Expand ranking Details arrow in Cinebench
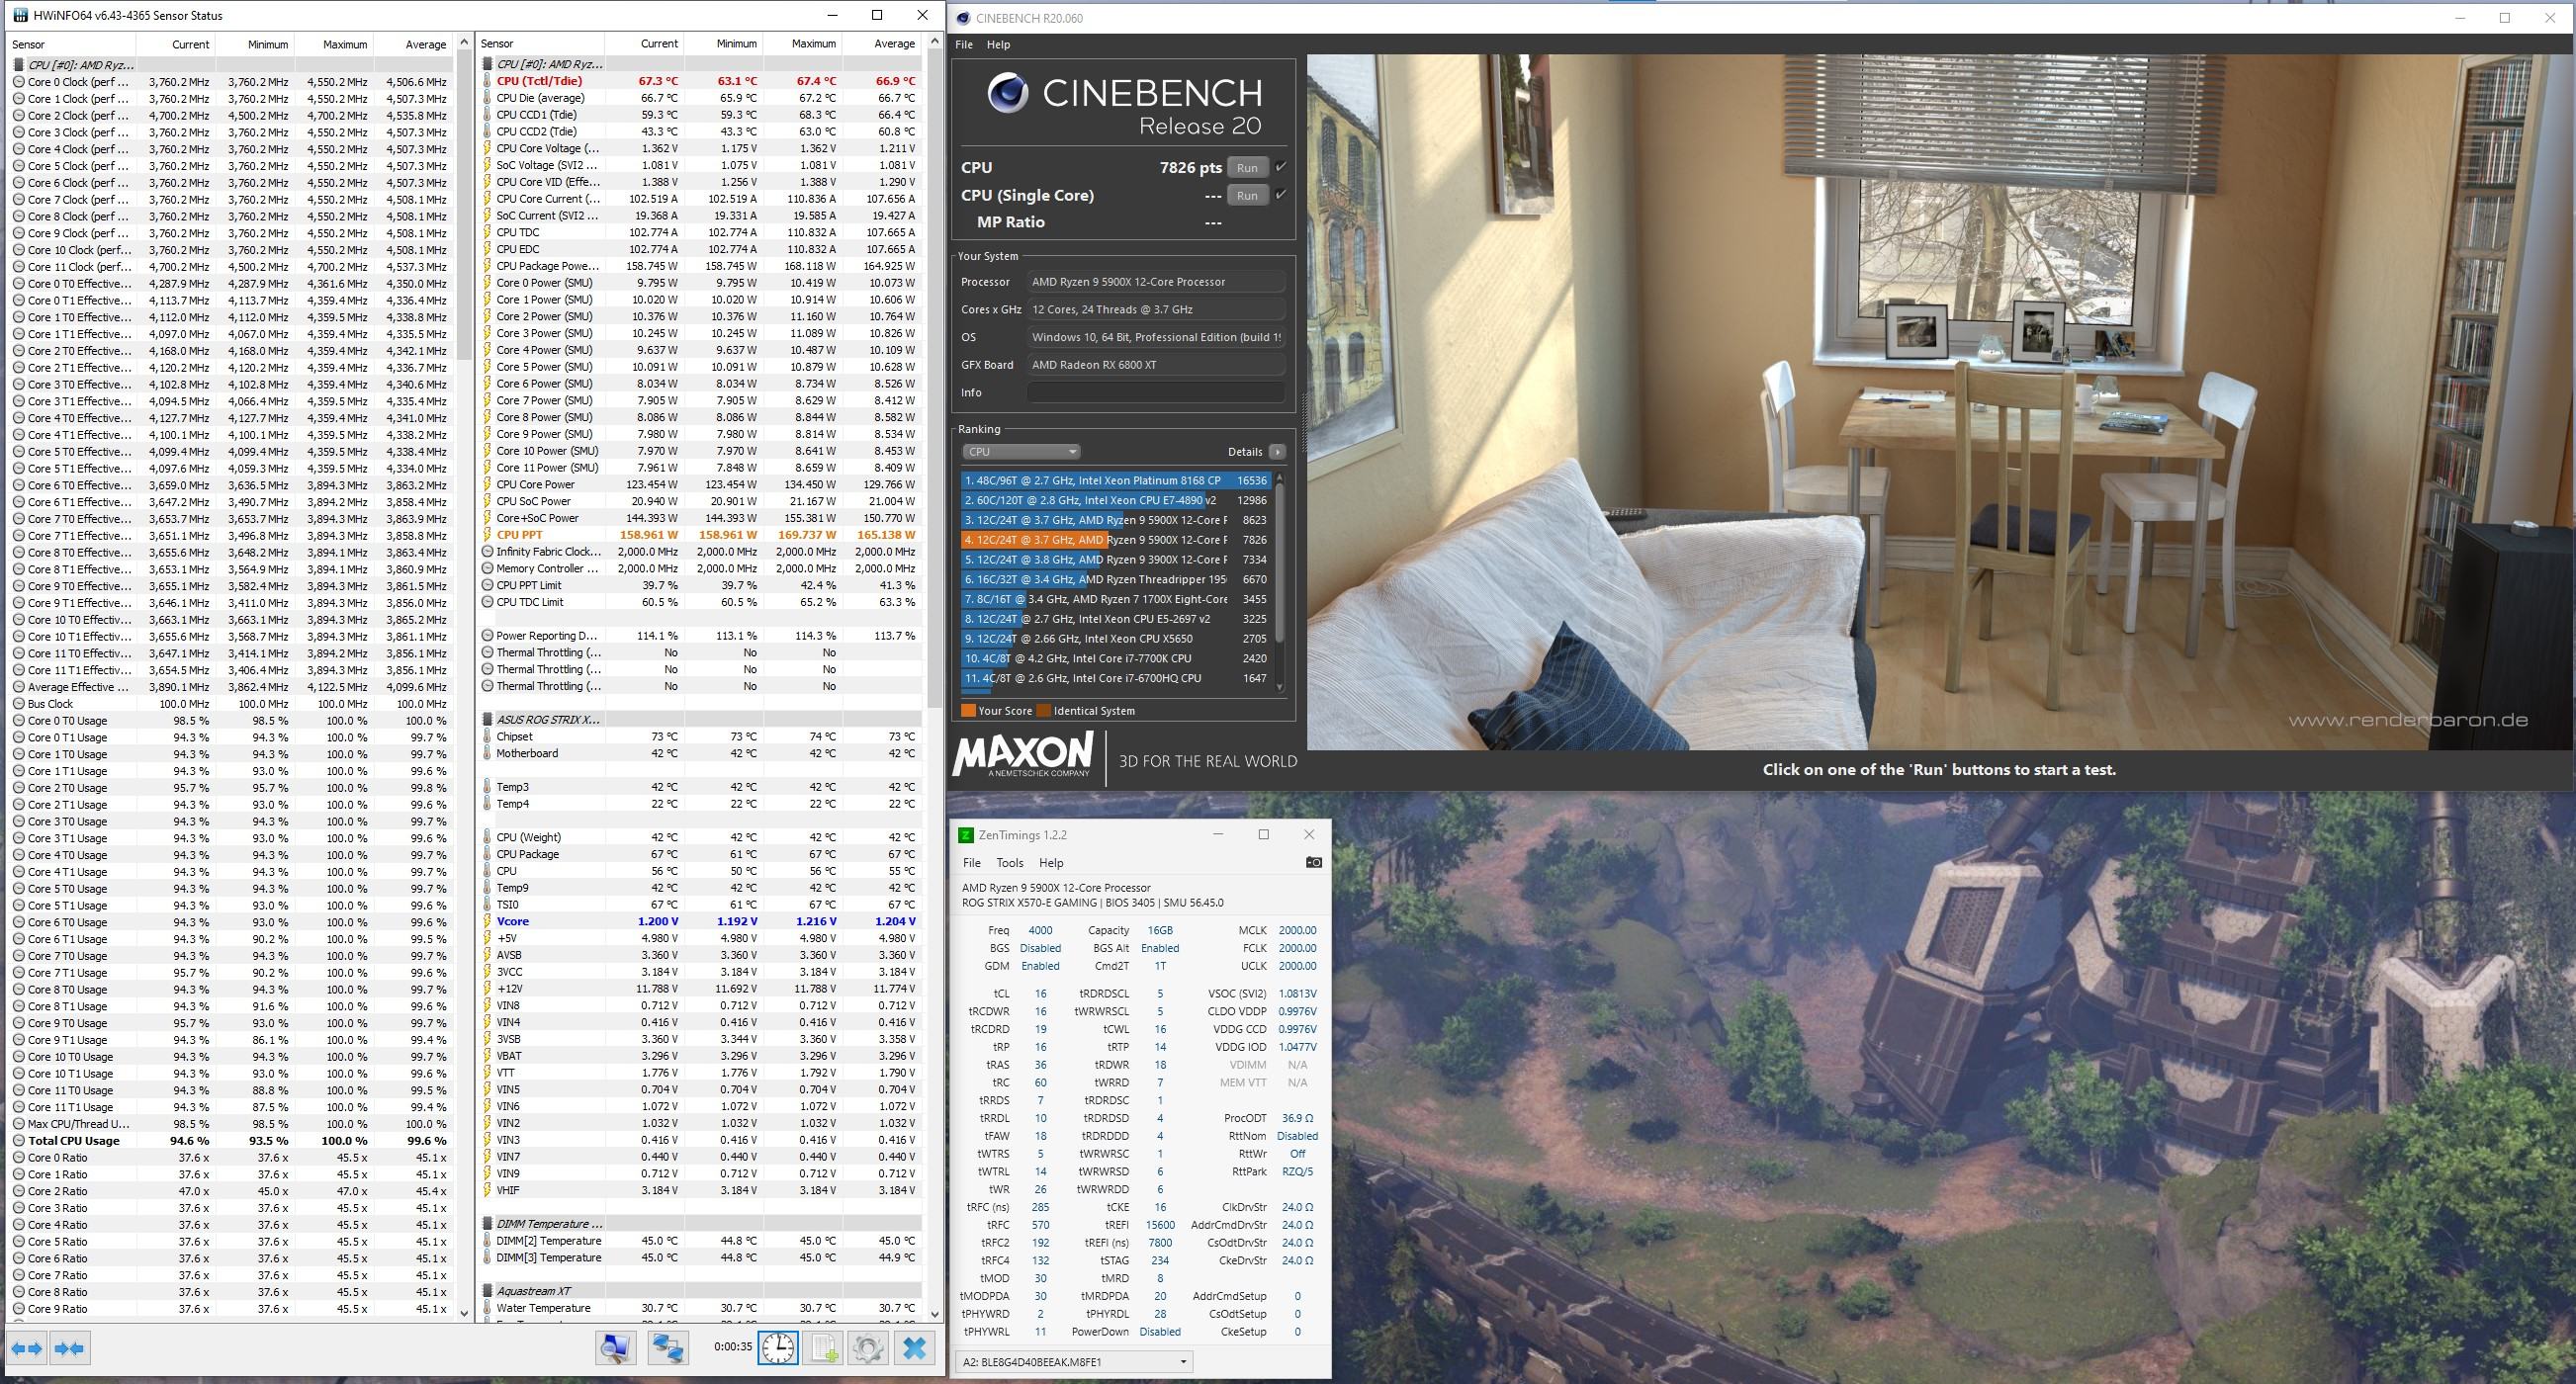Viewport: 2576px width, 1384px height. tap(1277, 452)
